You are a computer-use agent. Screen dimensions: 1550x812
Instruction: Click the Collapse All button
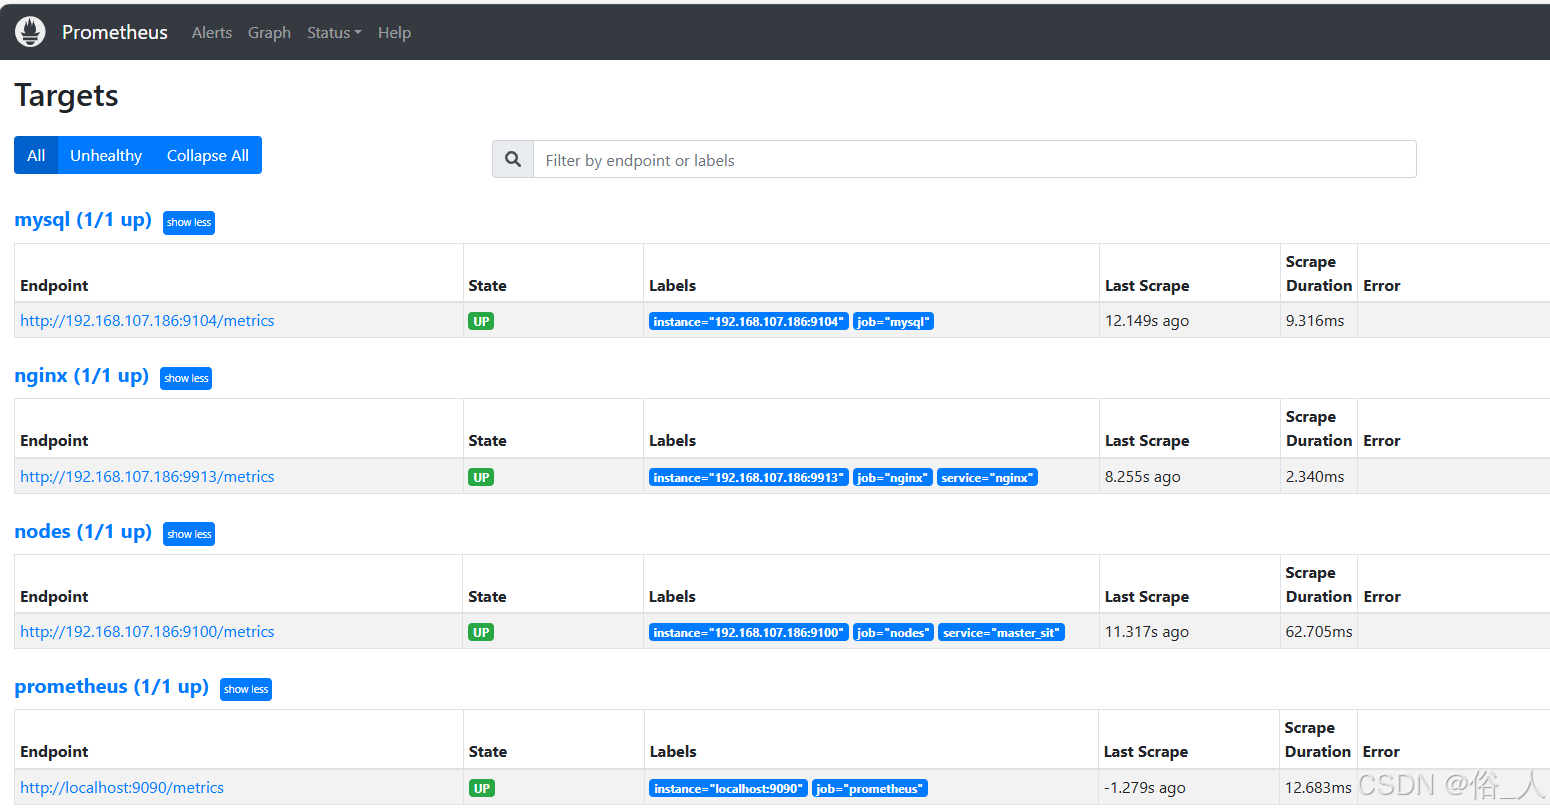(208, 155)
